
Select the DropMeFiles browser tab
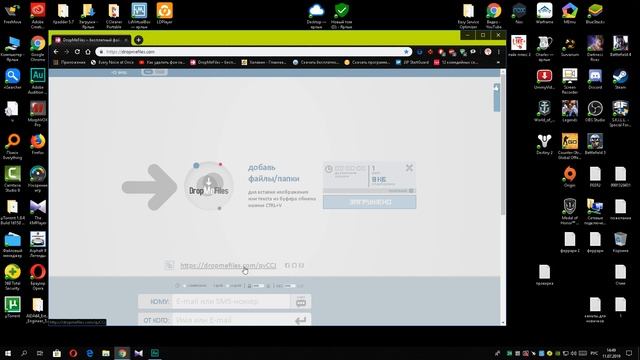pyautogui.click(x=90, y=40)
